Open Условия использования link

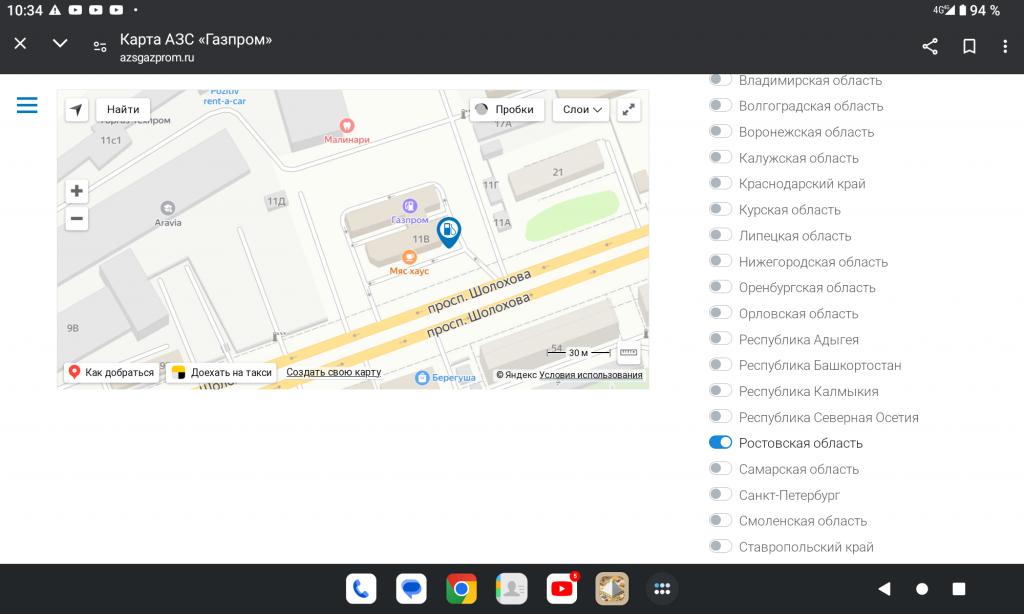pos(591,375)
